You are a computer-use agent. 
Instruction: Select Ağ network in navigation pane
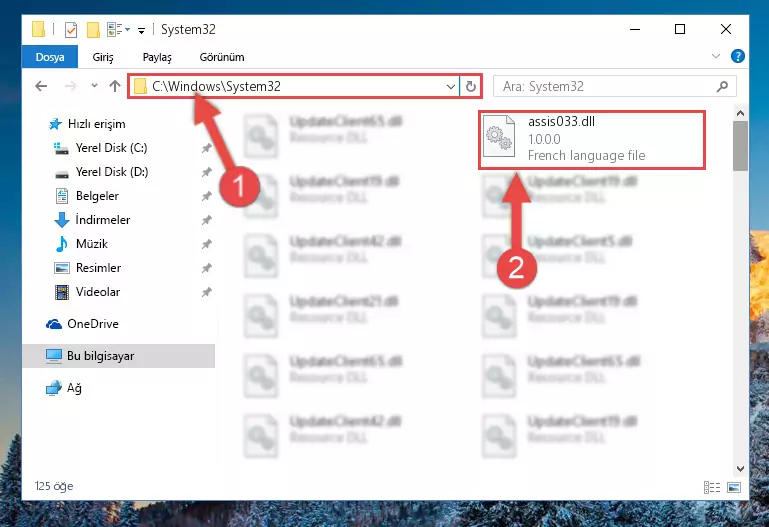74,388
